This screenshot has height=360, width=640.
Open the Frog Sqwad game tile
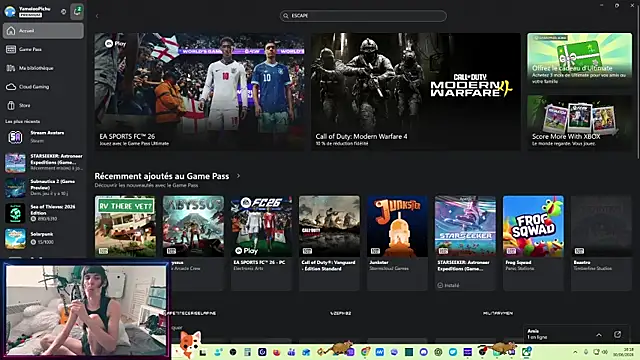(x=533, y=243)
